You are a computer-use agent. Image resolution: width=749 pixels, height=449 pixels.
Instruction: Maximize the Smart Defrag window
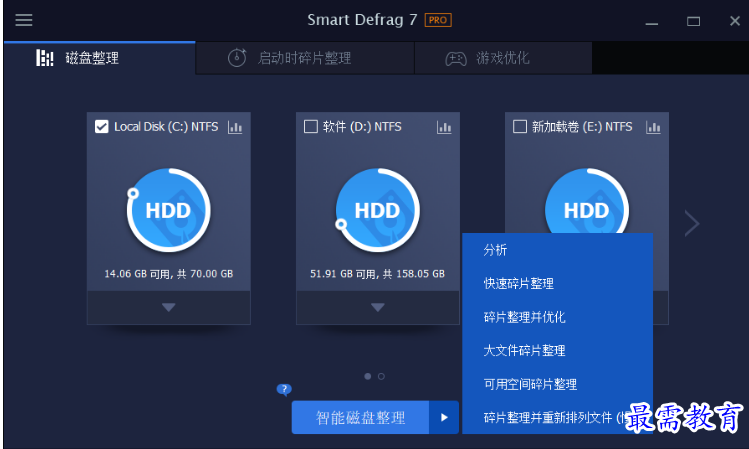[693, 21]
